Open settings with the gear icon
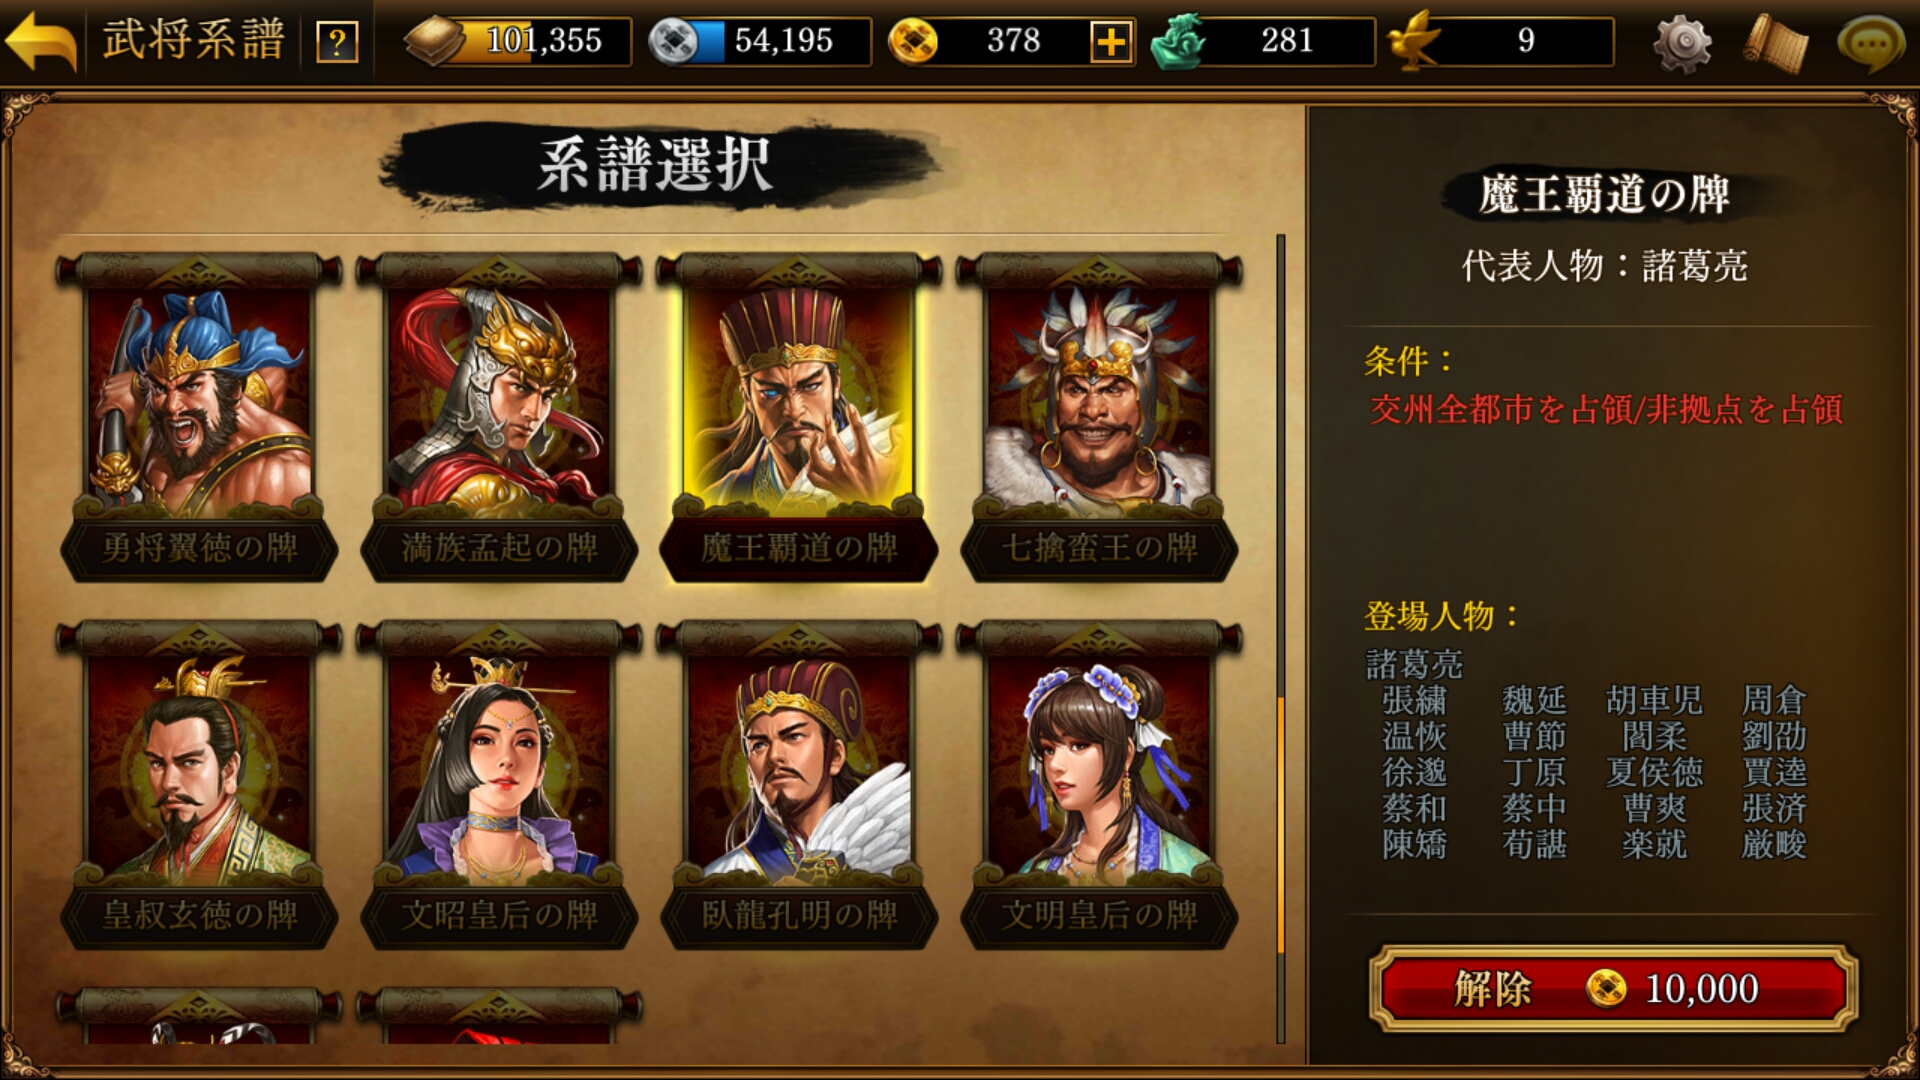 click(1682, 42)
